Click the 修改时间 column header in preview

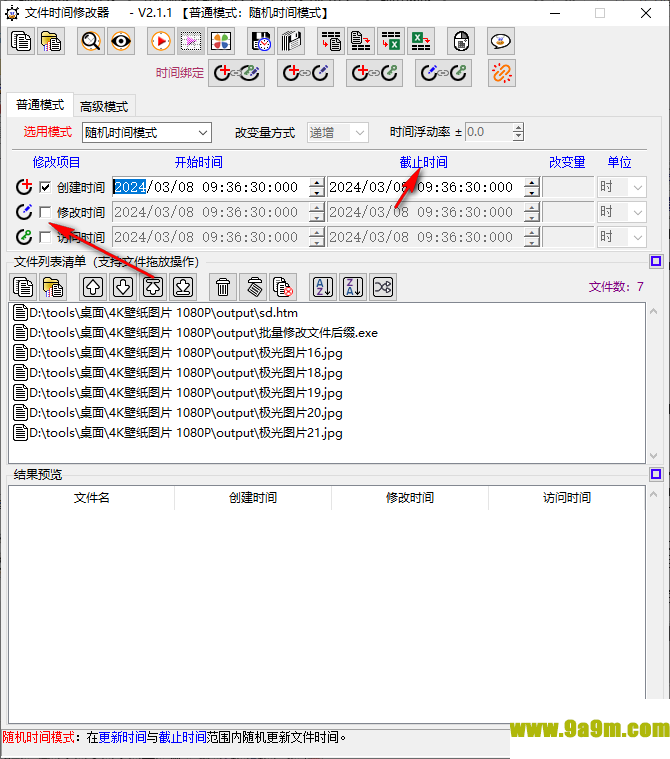click(x=410, y=498)
